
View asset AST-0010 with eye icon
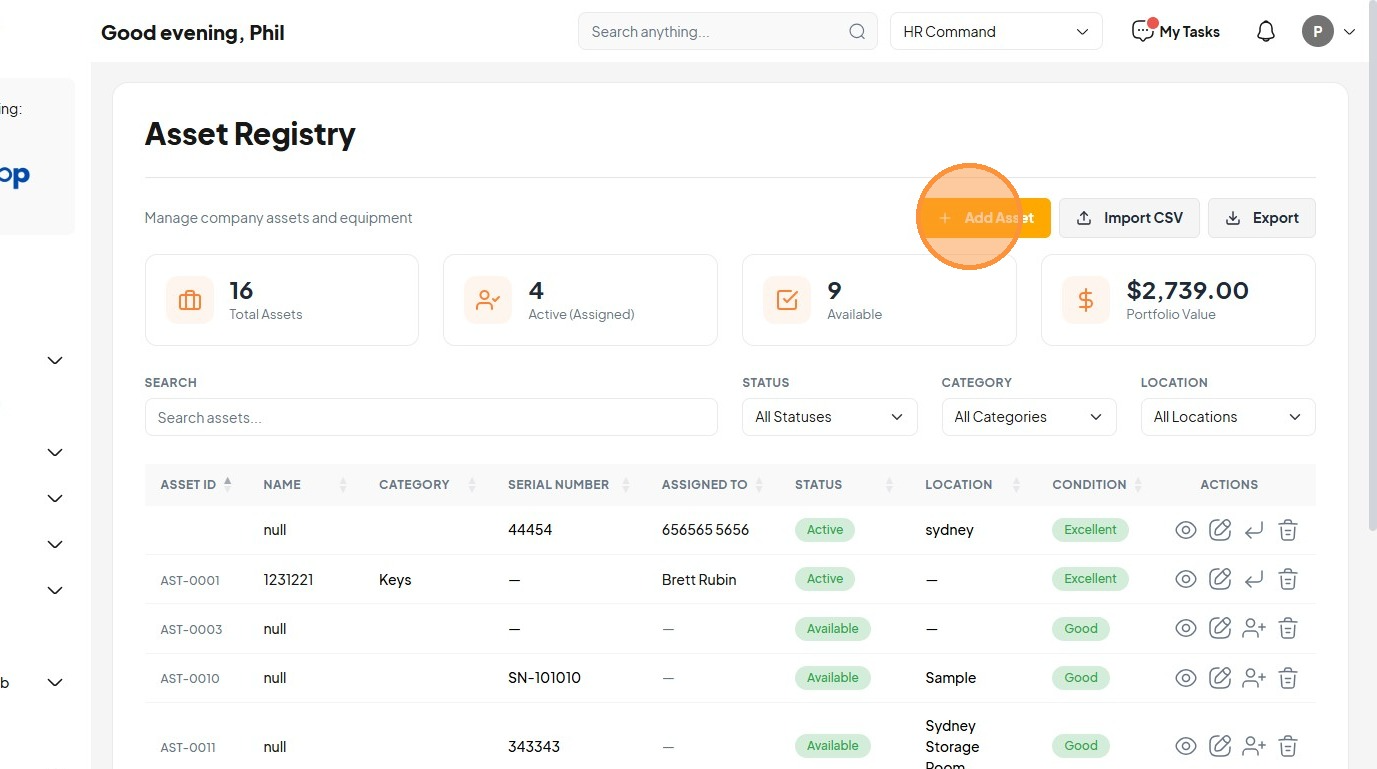pos(1186,678)
